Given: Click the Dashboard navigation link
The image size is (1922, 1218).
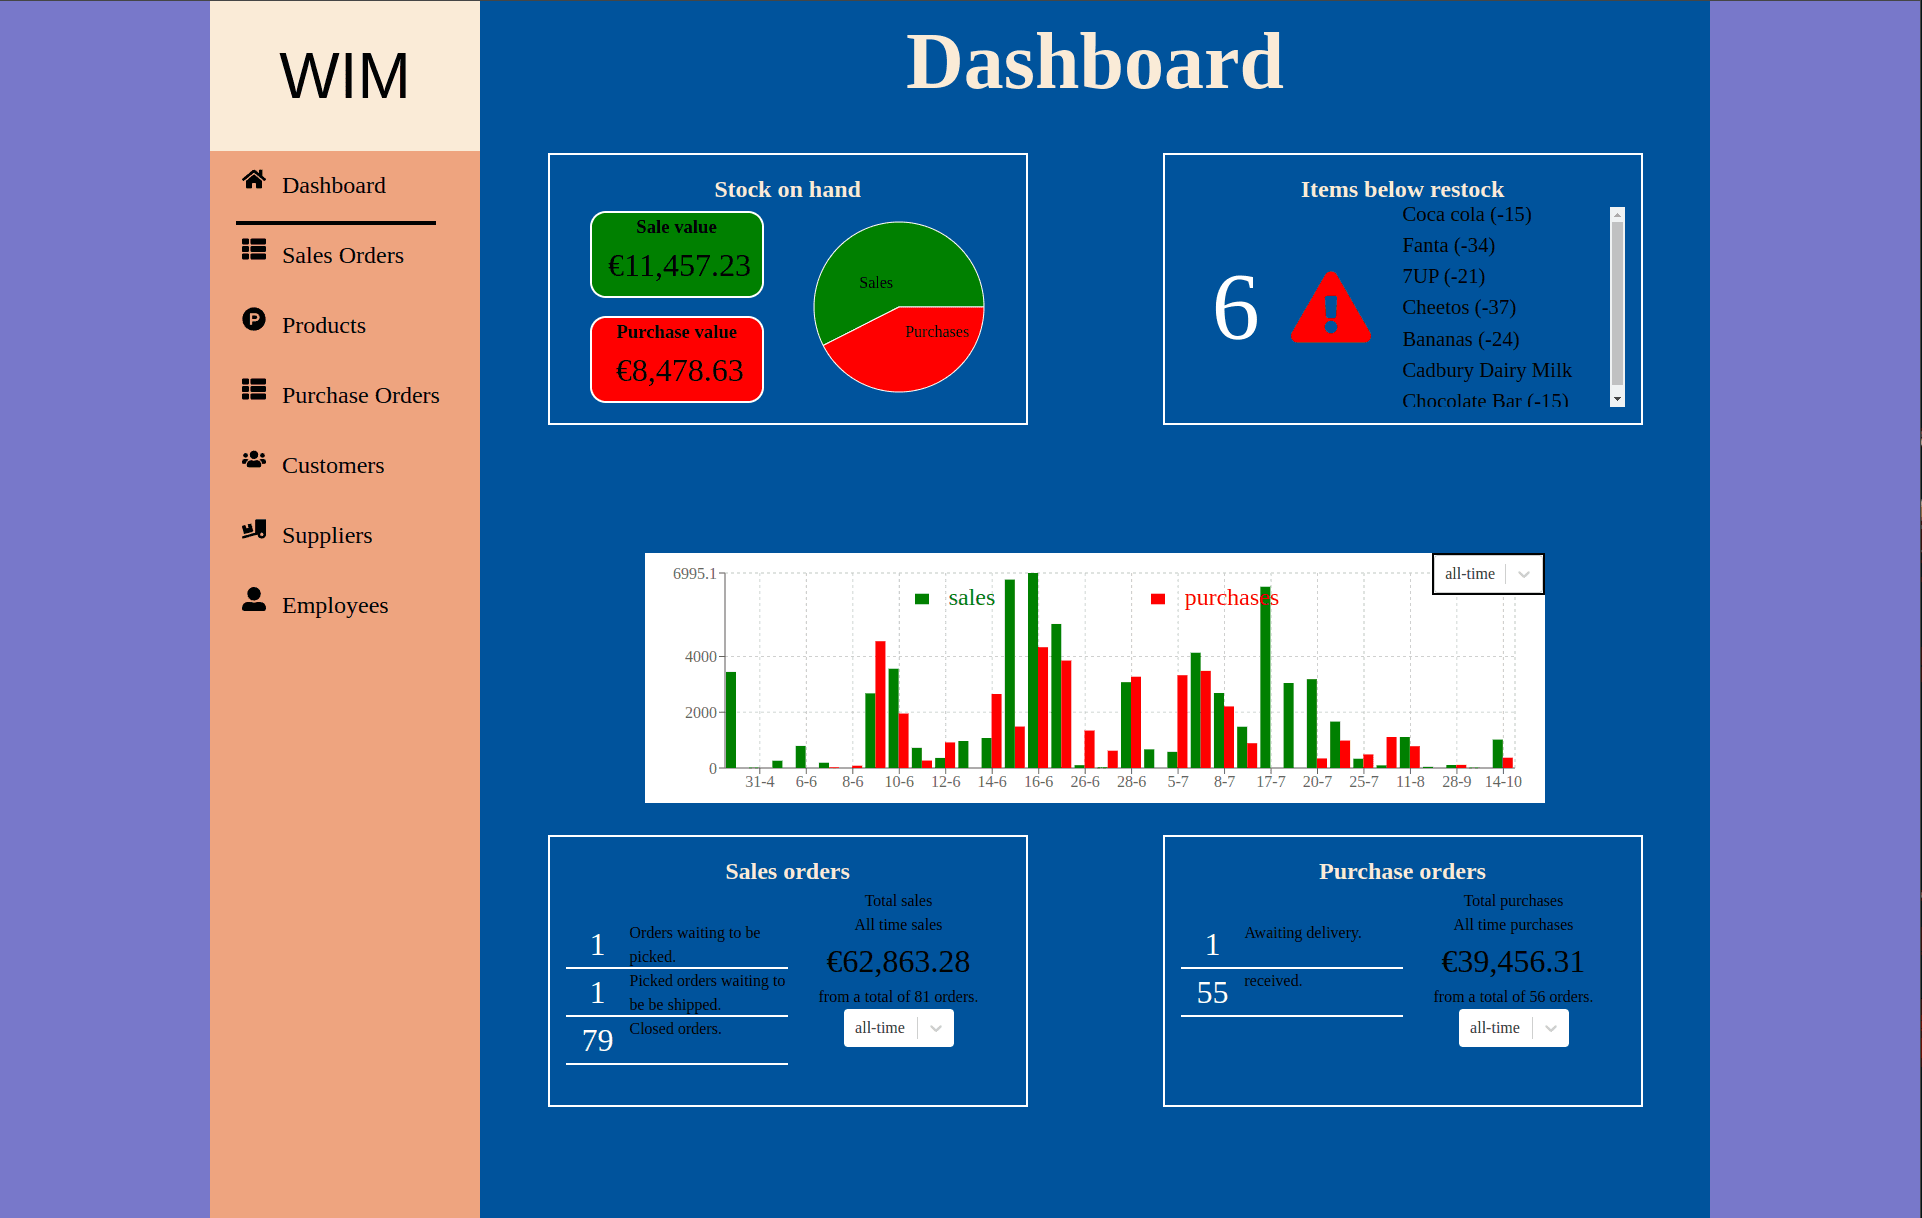Looking at the screenshot, I should (x=335, y=184).
